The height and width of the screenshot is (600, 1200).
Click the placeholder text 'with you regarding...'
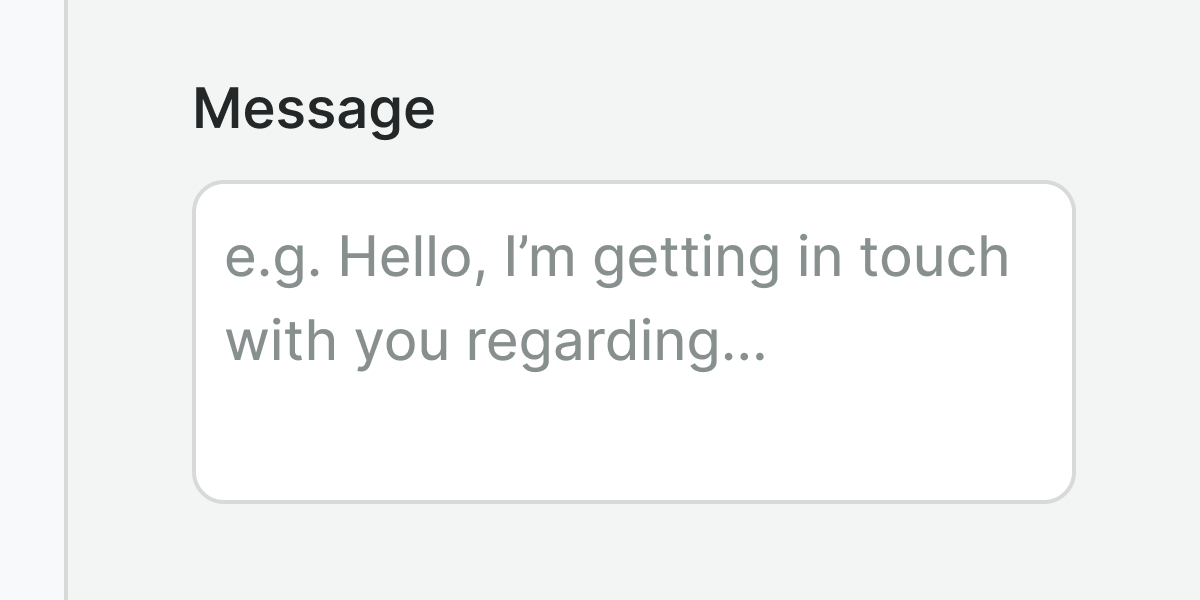coord(495,342)
